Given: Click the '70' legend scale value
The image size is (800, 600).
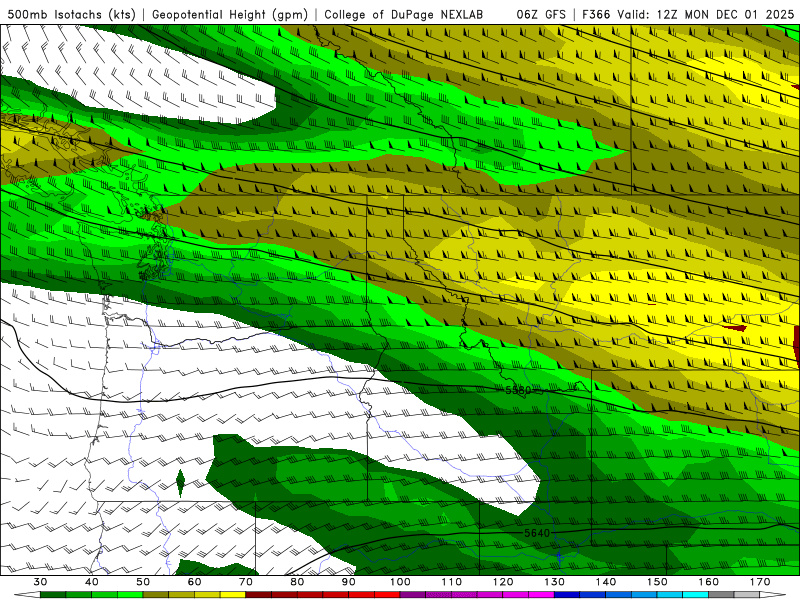Looking at the screenshot, I should pyautogui.click(x=246, y=582).
